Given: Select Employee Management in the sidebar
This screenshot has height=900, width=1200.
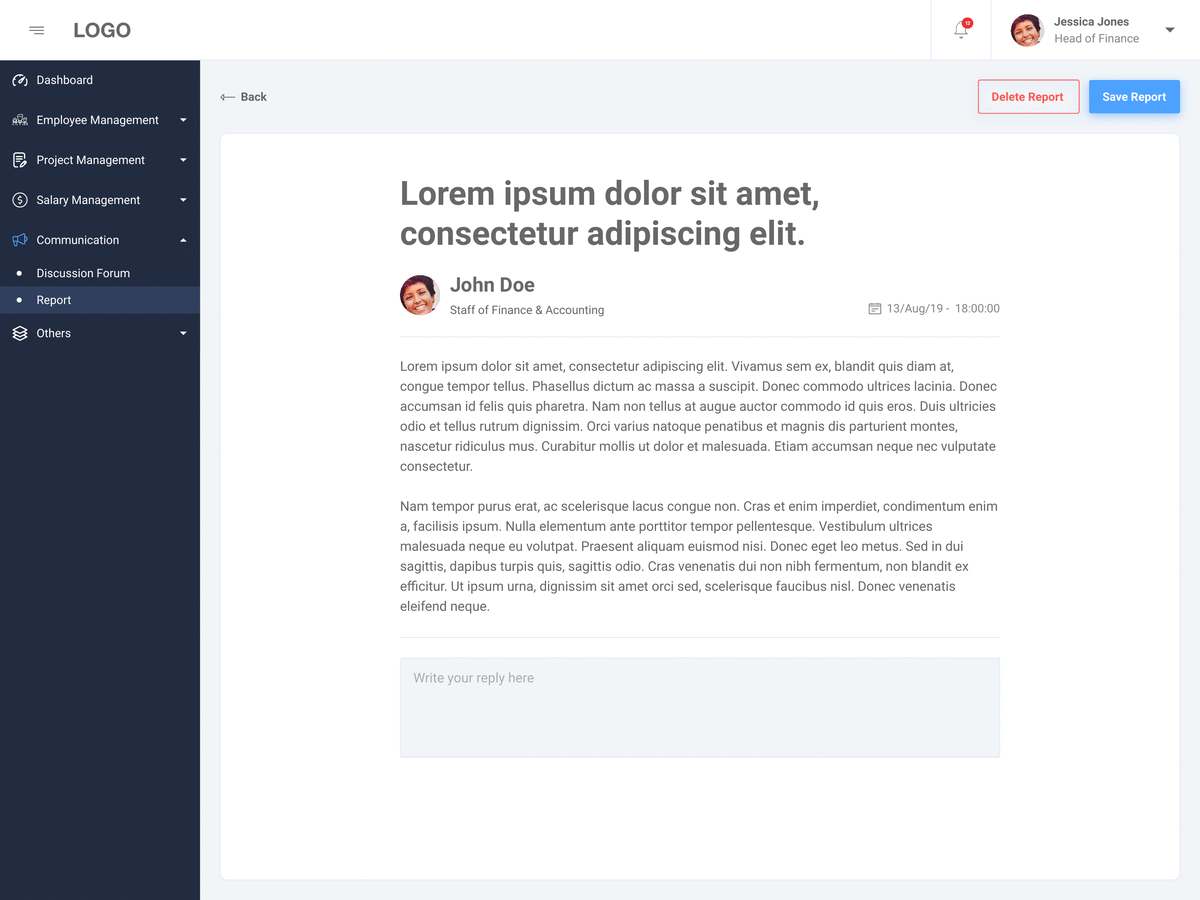Looking at the screenshot, I should (x=100, y=120).
